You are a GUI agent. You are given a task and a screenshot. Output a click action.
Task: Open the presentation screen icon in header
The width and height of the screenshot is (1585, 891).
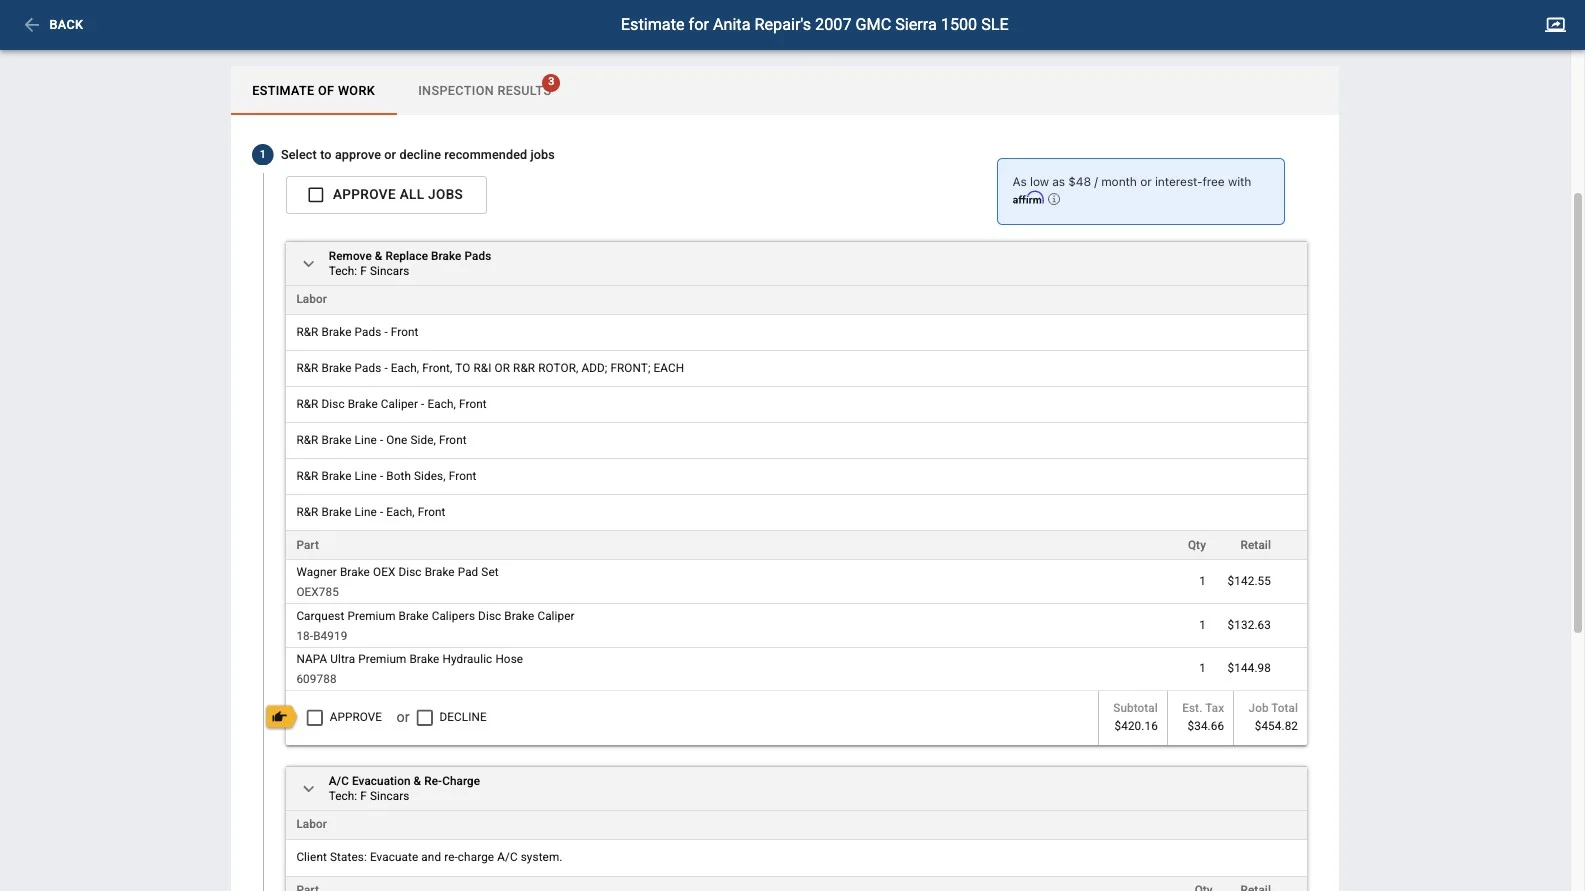tap(1555, 25)
